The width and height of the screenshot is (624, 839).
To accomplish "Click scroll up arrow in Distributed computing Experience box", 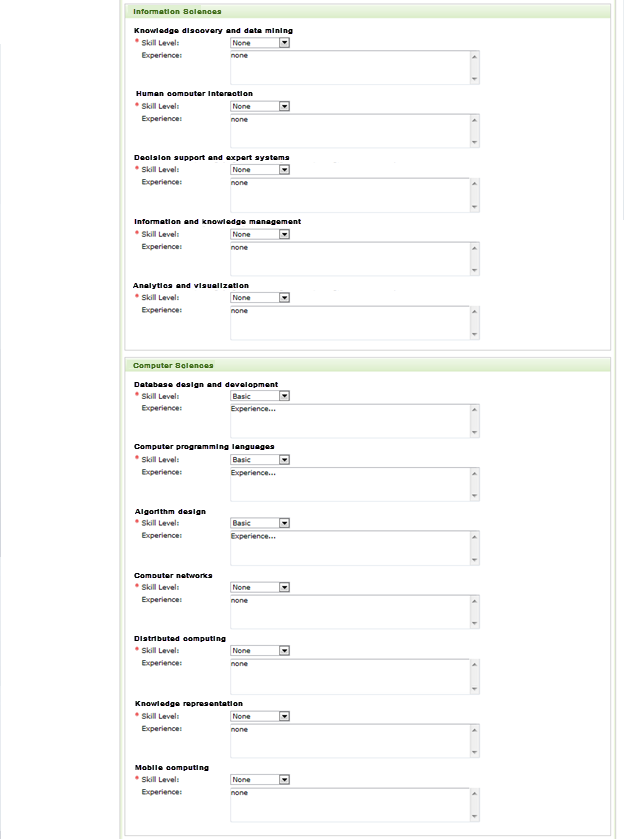I will 474,666.
